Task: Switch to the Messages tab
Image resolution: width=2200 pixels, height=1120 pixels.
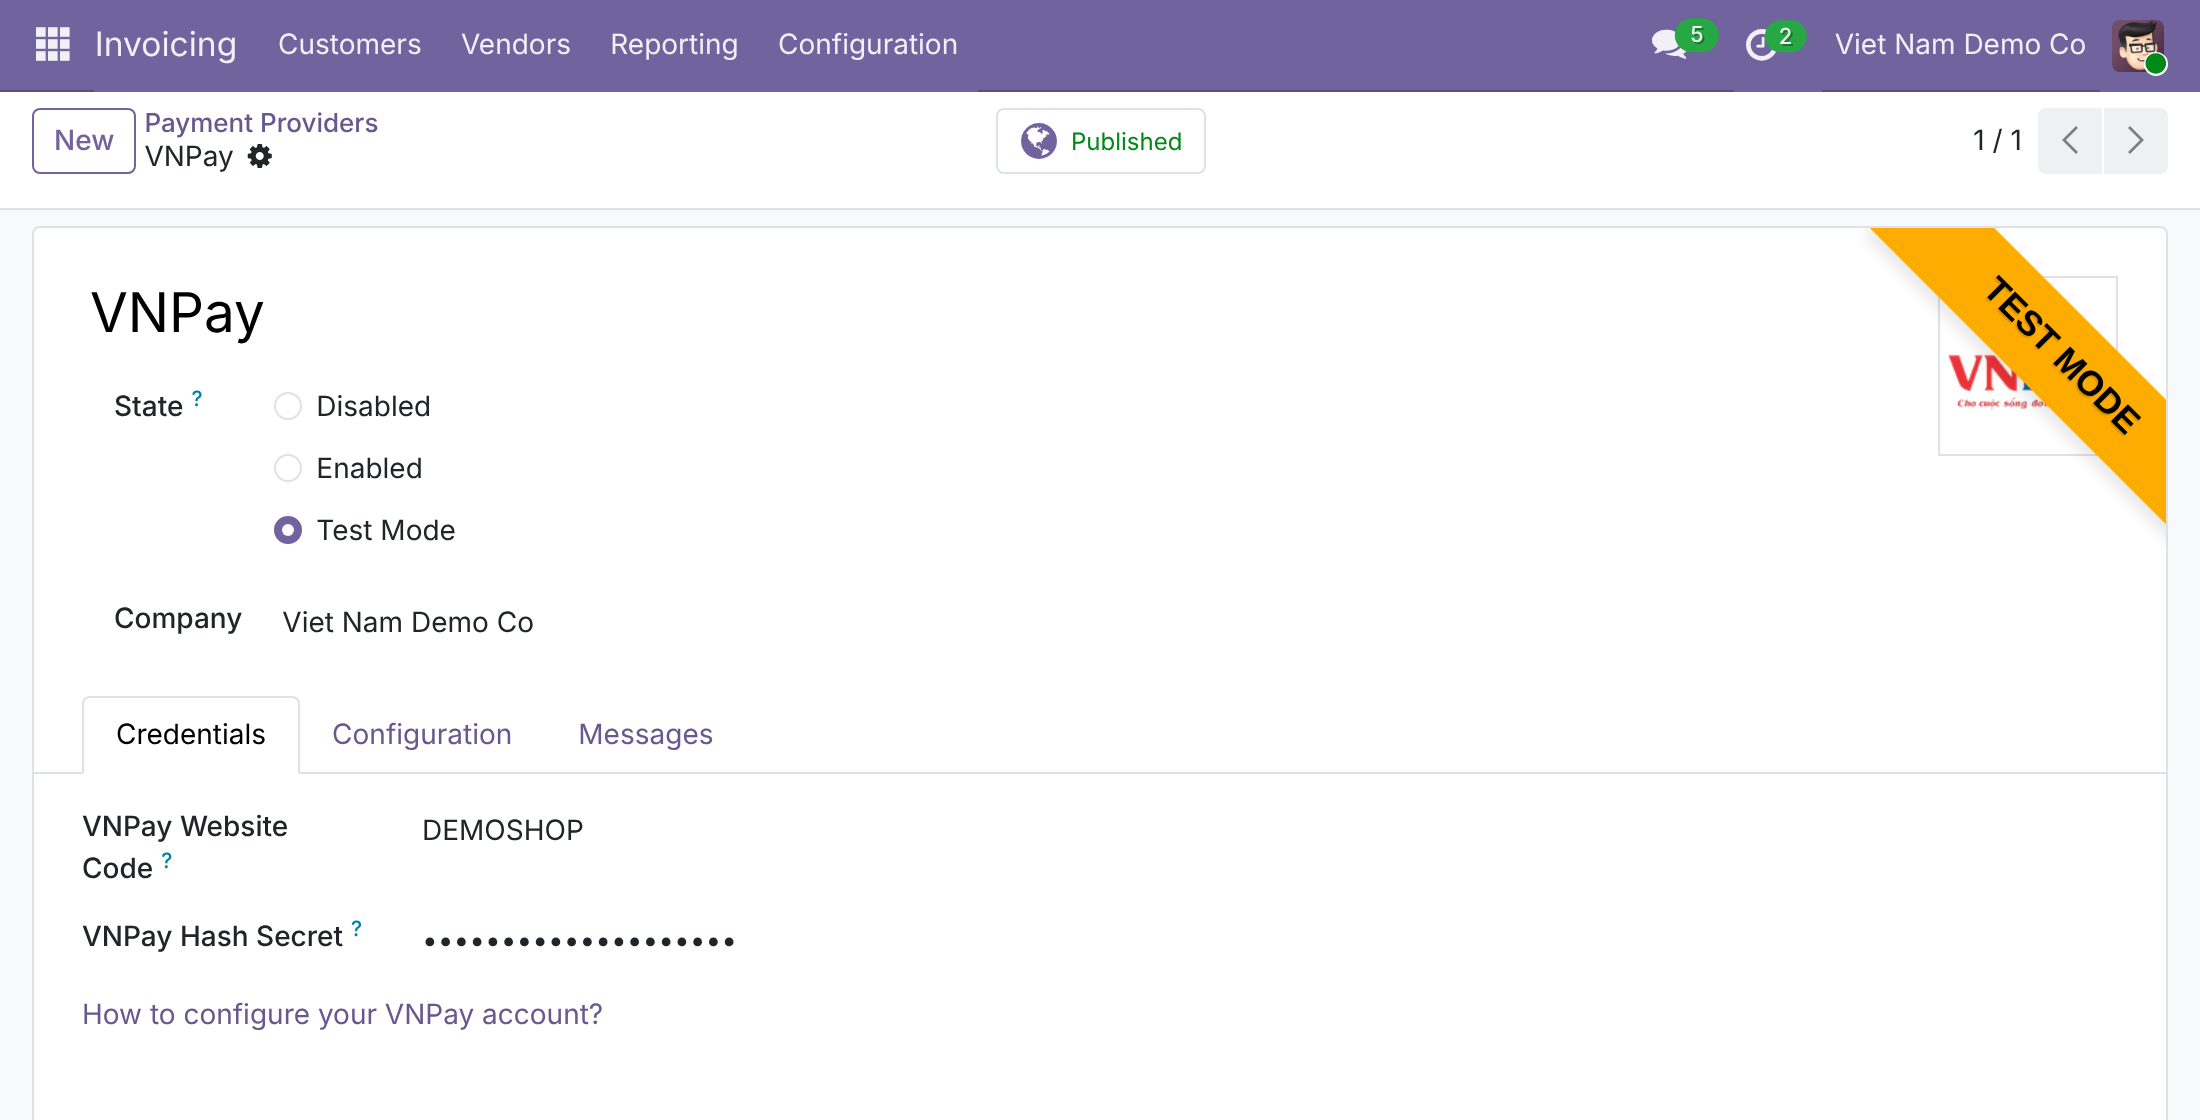Action: pyautogui.click(x=646, y=734)
